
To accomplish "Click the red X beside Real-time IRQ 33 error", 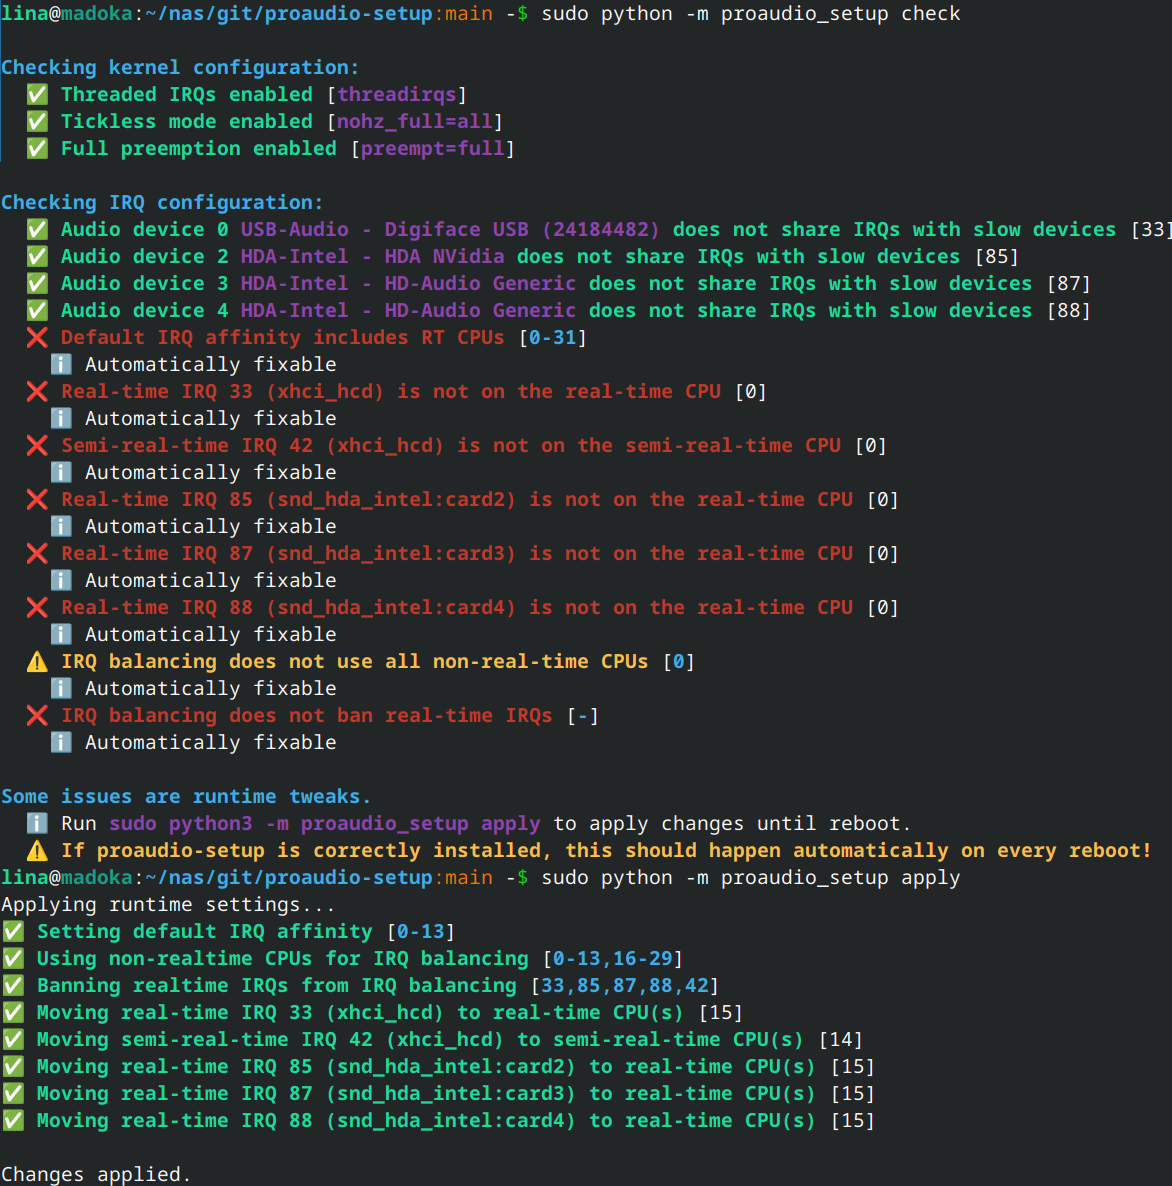I will coord(37,392).
